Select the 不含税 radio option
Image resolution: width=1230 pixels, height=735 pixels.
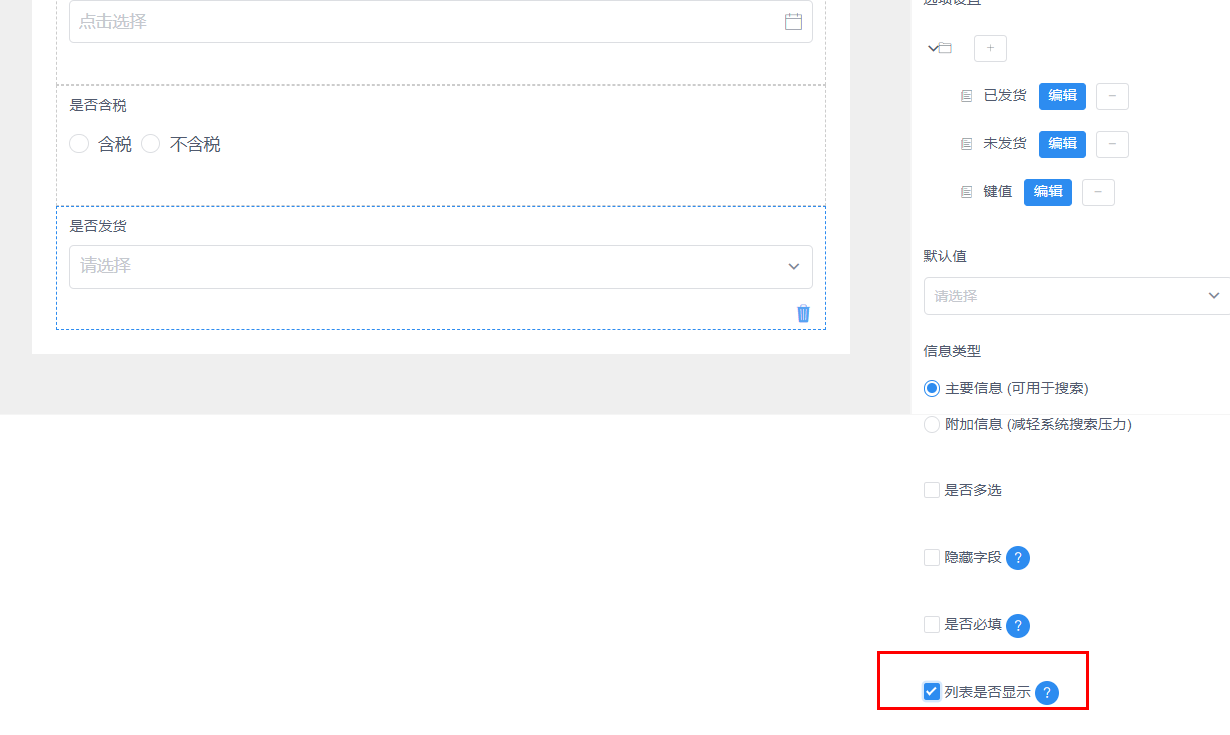151,144
